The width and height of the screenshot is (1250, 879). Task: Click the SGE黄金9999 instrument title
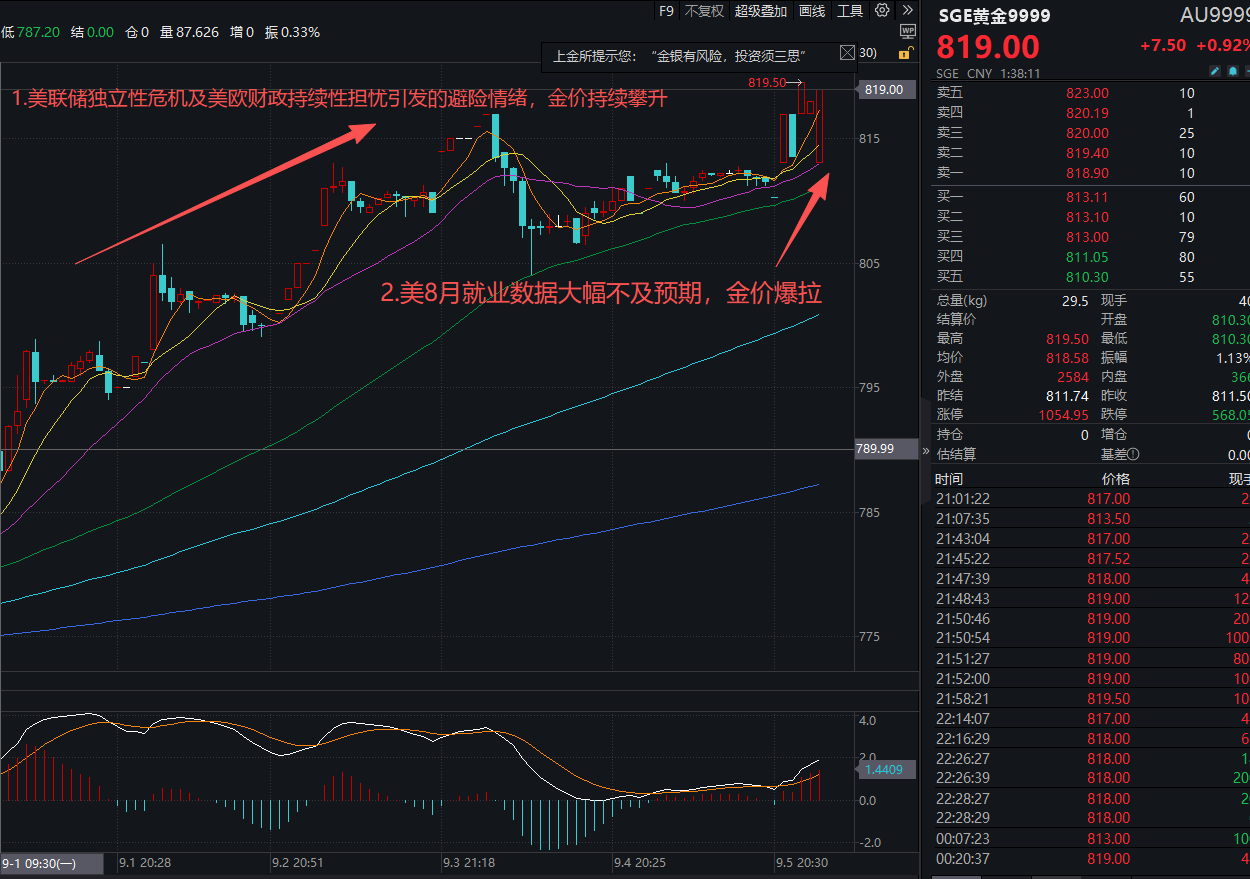[993, 16]
